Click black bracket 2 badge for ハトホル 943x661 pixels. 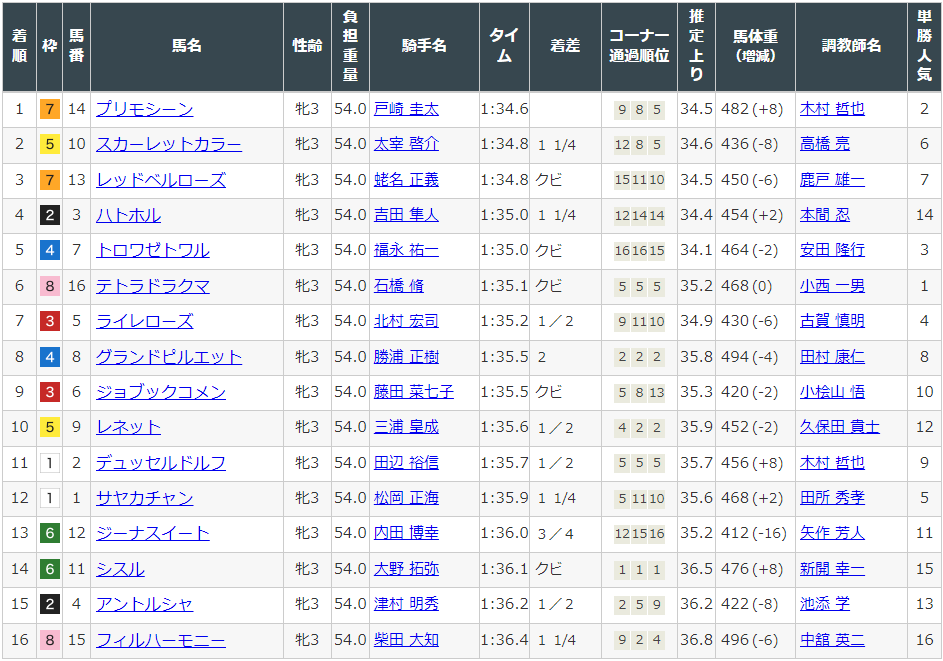click(x=50, y=215)
